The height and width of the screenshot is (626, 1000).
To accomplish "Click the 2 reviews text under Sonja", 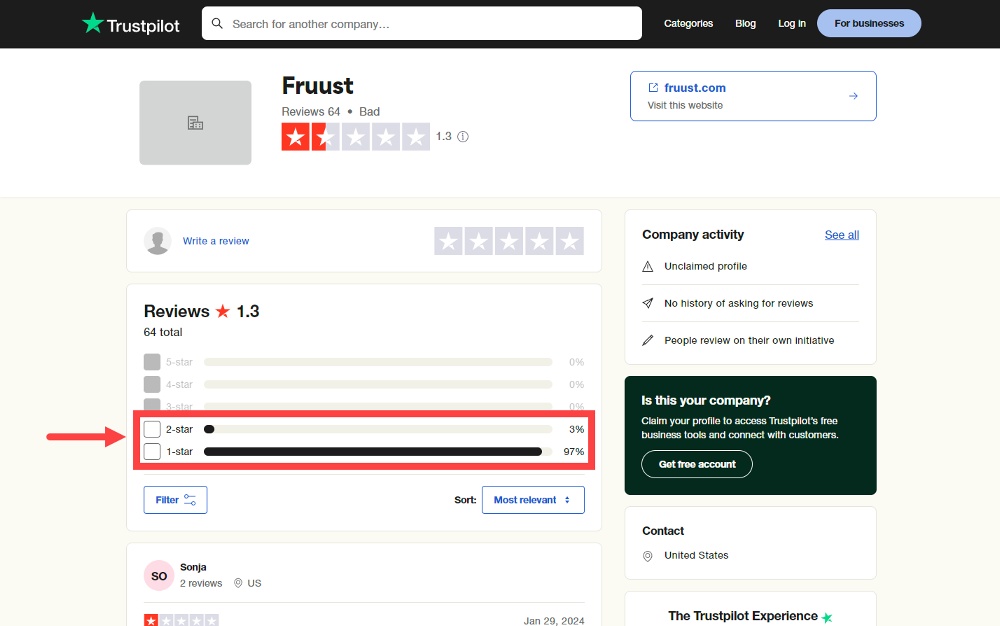I will 201,583.
